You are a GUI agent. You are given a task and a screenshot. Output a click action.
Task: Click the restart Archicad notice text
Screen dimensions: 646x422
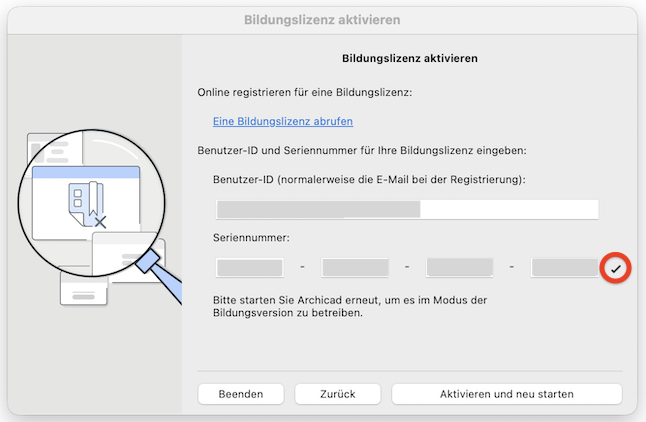(350, 306)
